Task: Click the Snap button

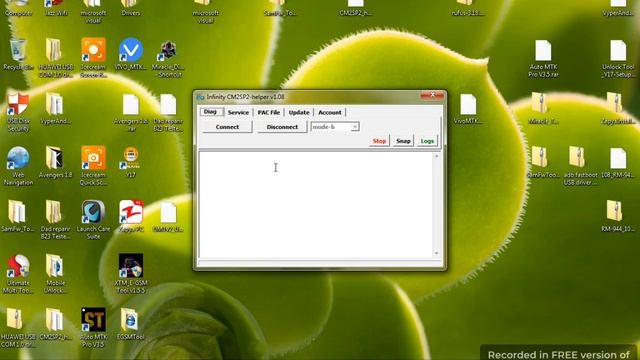Action: pos(403,141)
